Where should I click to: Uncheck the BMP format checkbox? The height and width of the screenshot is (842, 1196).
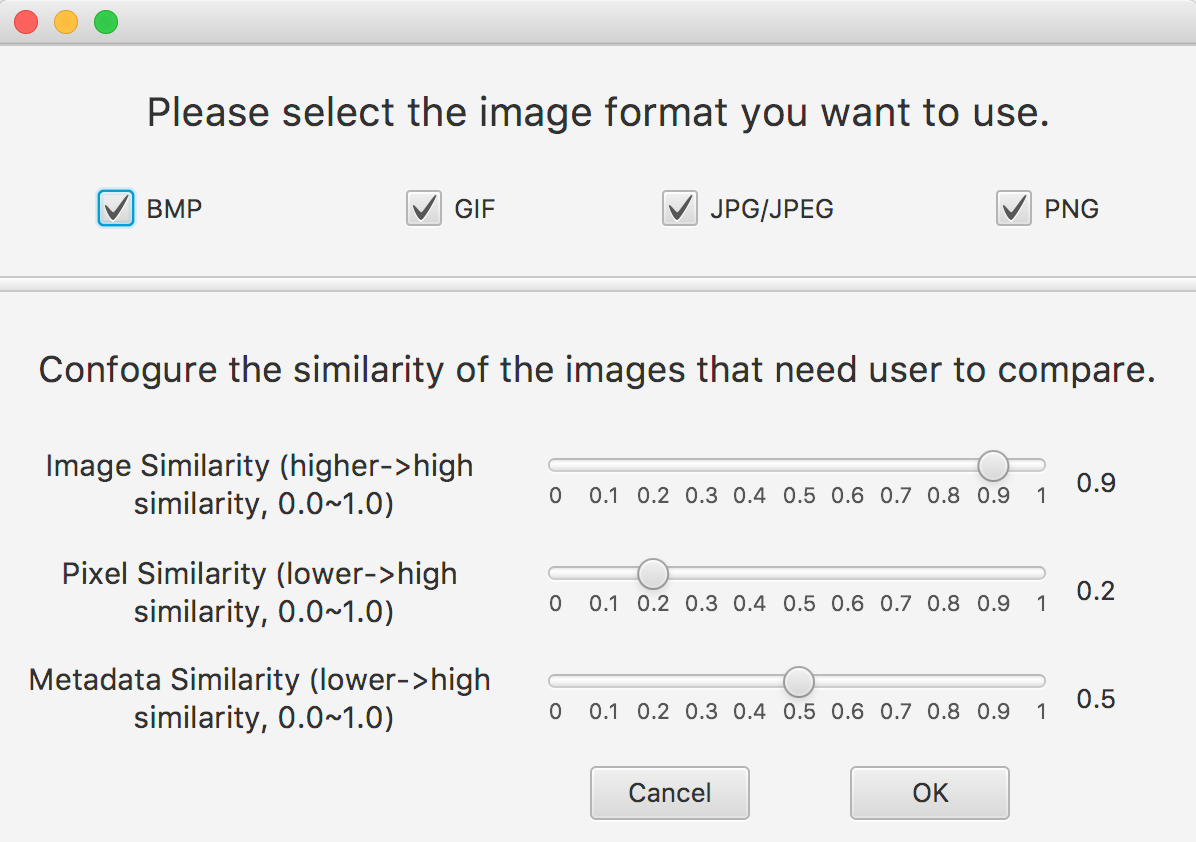coord(116,209)
